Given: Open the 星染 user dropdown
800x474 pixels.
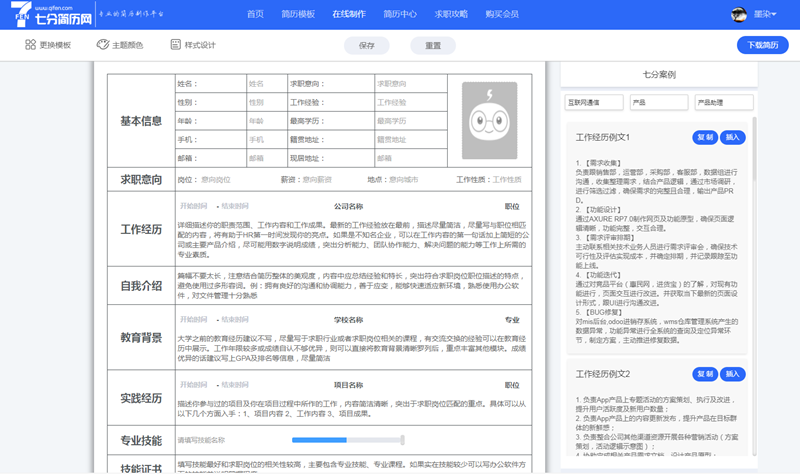Looking at the screenshot, I should point(765,14).
